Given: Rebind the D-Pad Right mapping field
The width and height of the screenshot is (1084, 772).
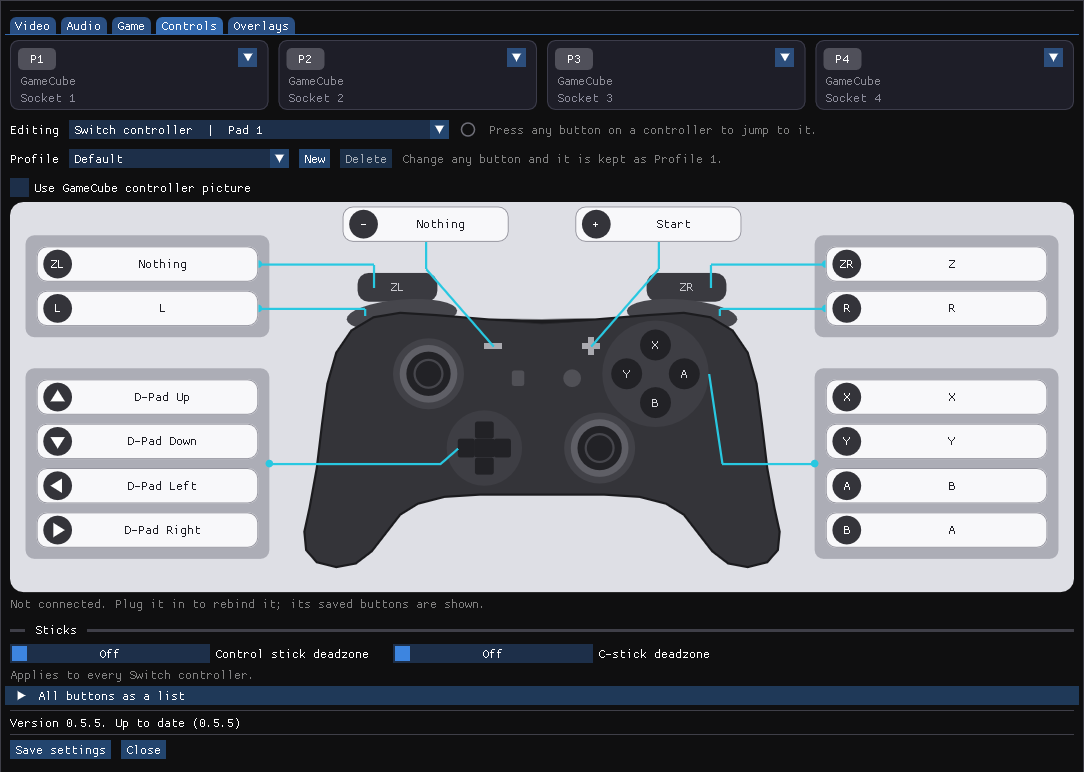Looking at the screenshot, I should coord(147,530).
